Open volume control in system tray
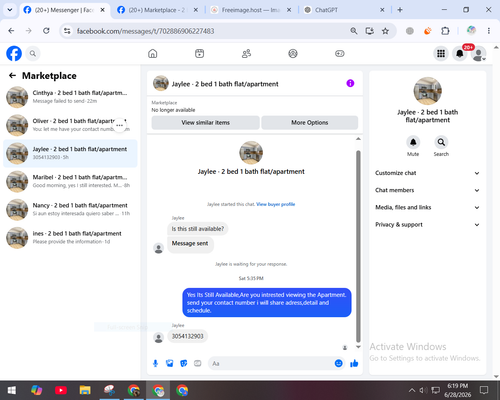 (x=423, y=390)
